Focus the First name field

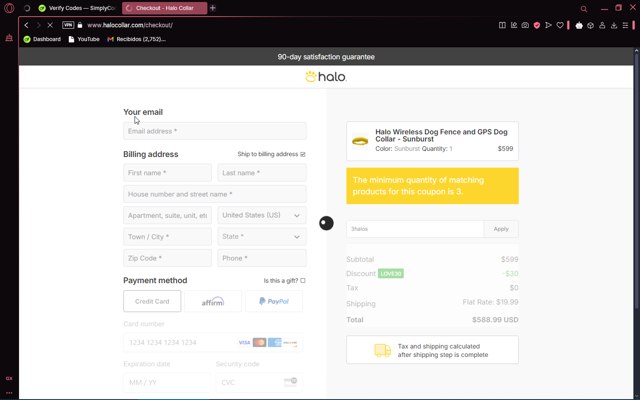[x=167, y=173]
